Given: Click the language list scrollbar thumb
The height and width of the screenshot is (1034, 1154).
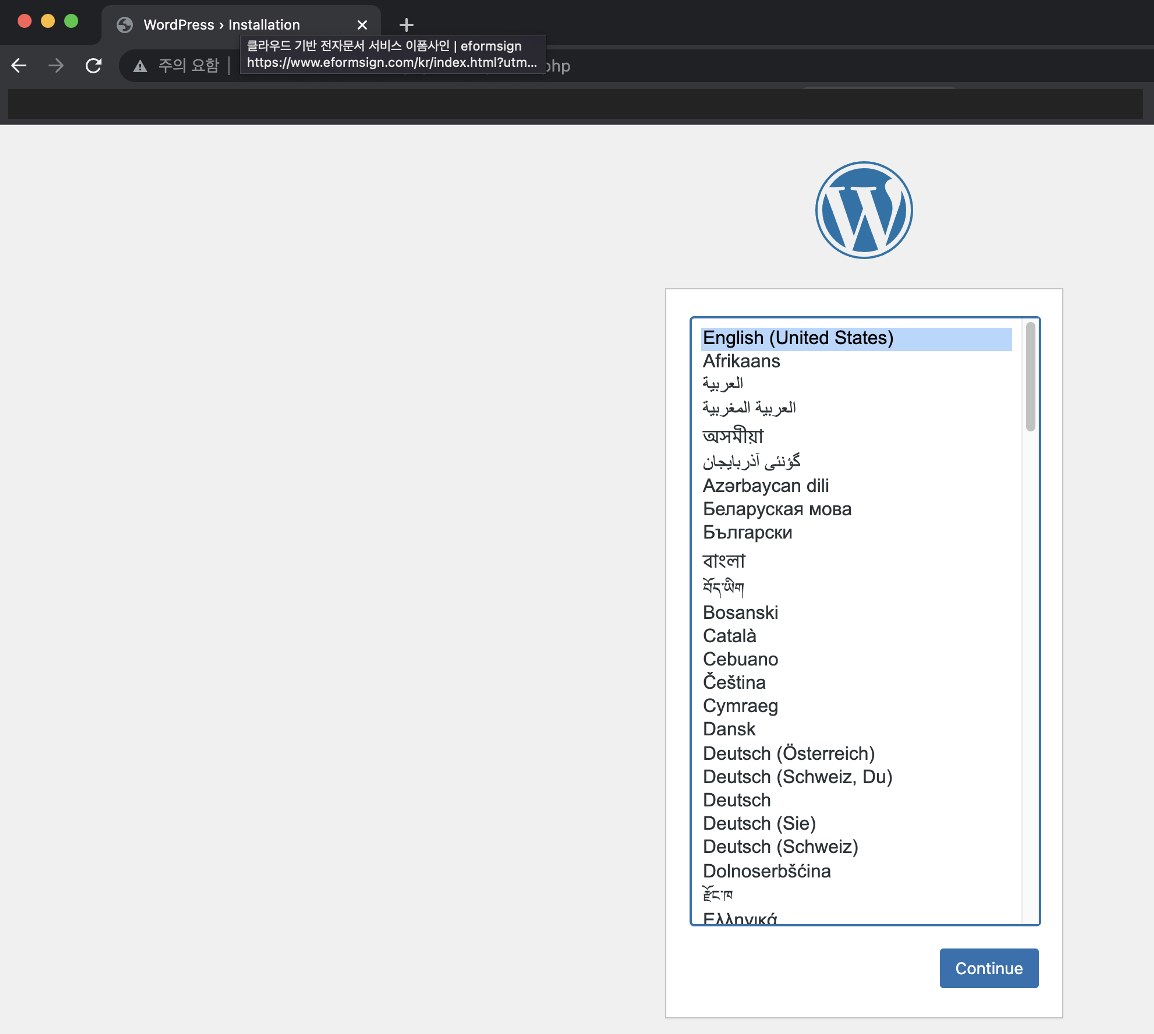Looking at the screenshot, I should pos(1030,376).
